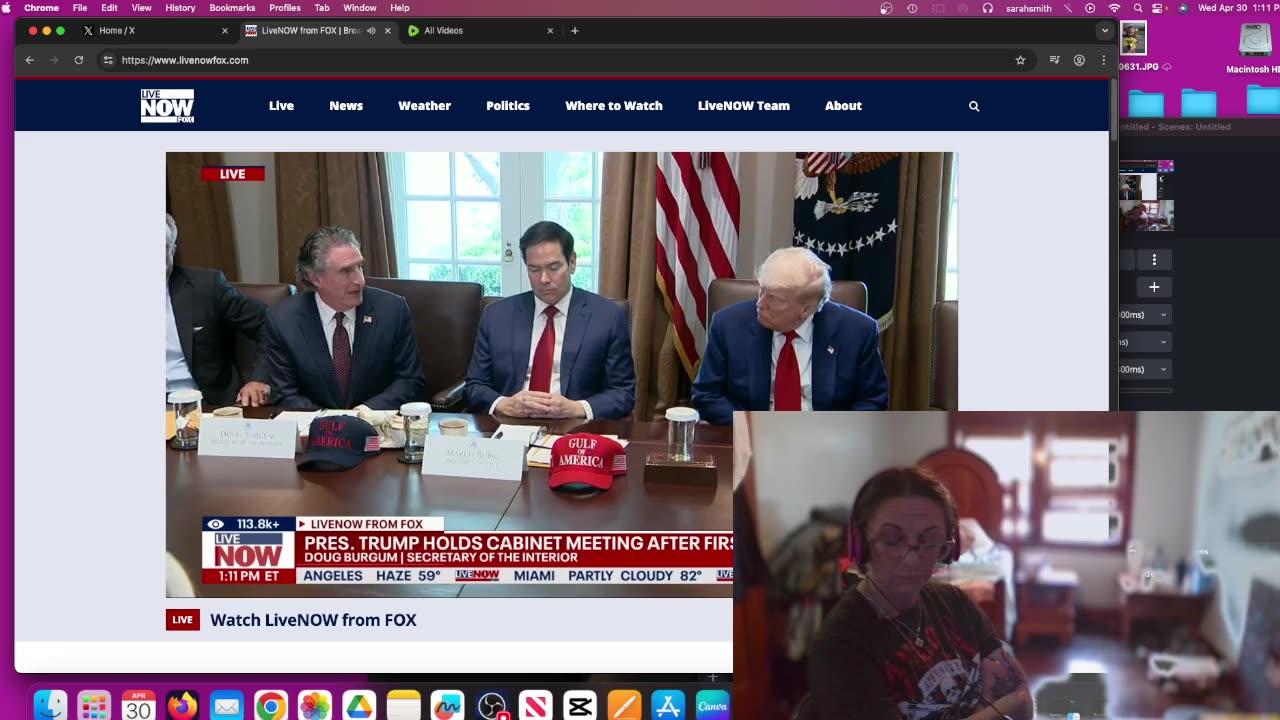Click the Wi-Fi status icon
The width and height of the screenshot is (1280, 720).
pyautogui.click(x=1115, y=8)
